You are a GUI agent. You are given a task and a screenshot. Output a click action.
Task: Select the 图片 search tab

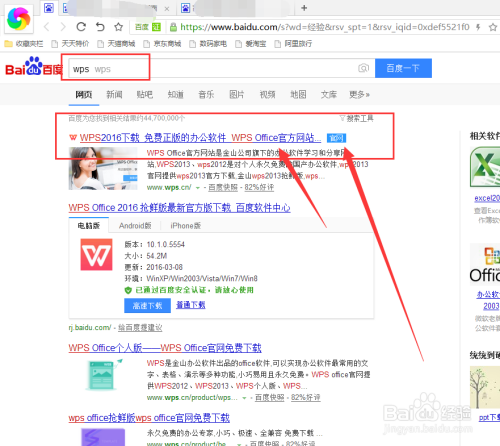pyautogui.click(x=237, y=95)
